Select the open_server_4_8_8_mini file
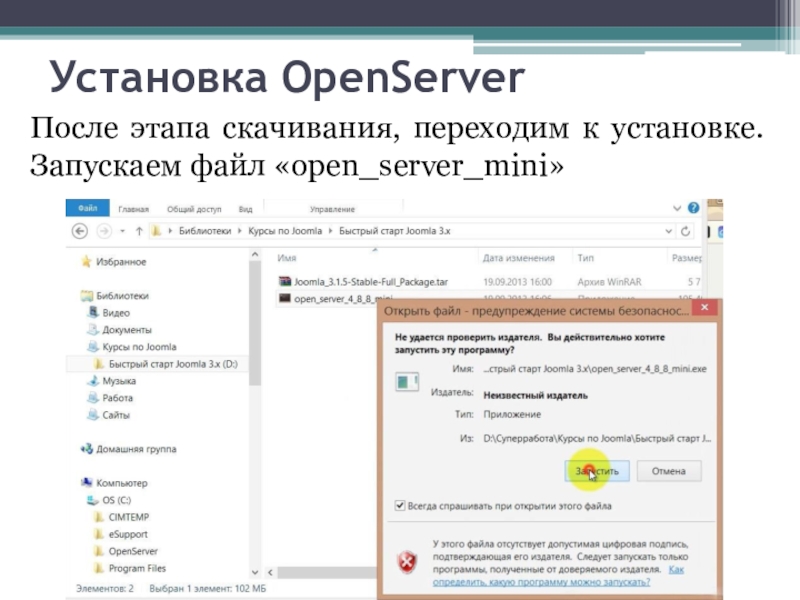 pyautogui.click(x=337, y=299)
